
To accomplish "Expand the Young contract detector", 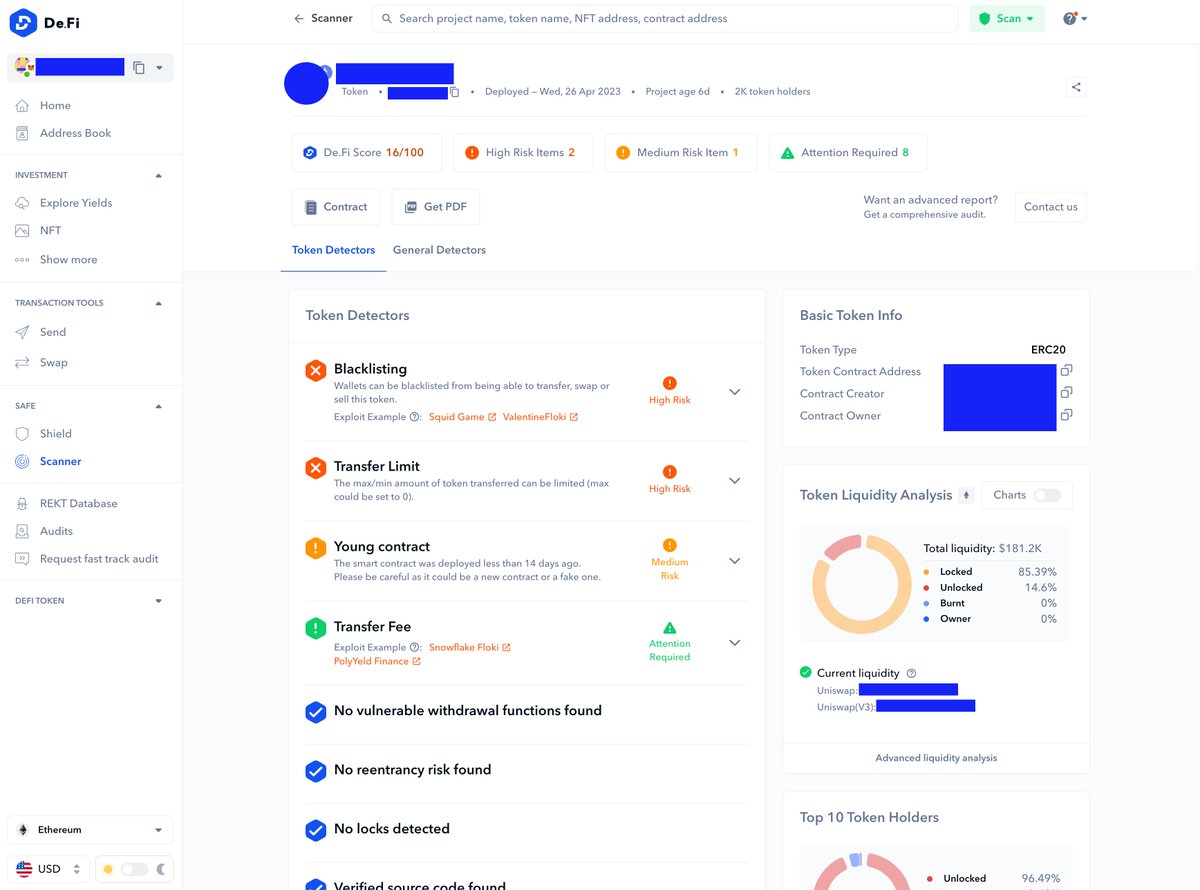I will click(x=735, y=561).
